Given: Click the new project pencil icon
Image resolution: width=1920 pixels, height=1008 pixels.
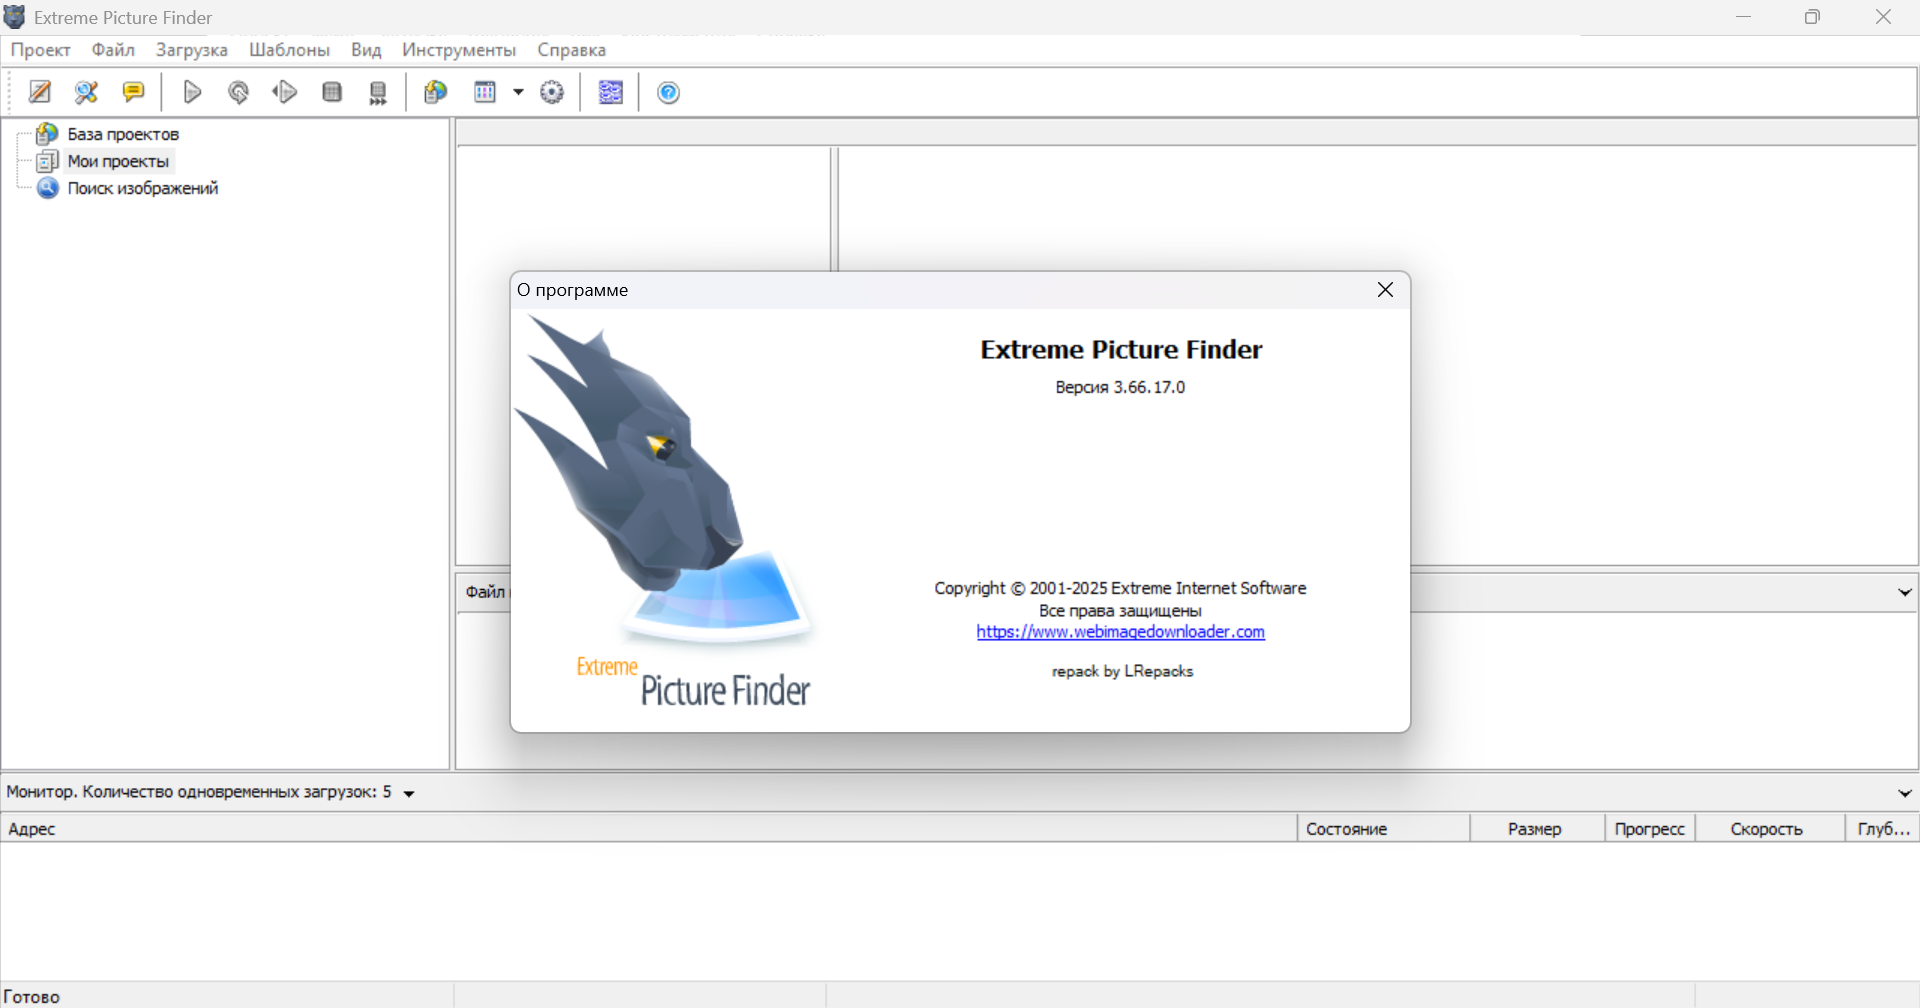Looking at the screenshot, I should click(40, 92).
